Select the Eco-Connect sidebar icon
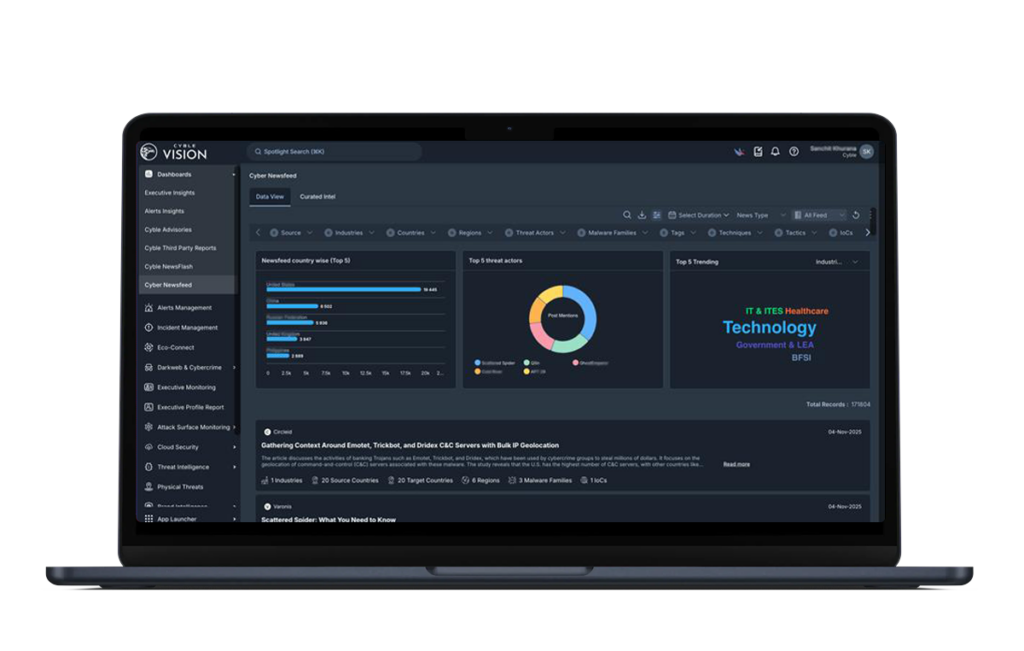Image resolution: width=1024 pixels, height=651 pixels. 148,347
